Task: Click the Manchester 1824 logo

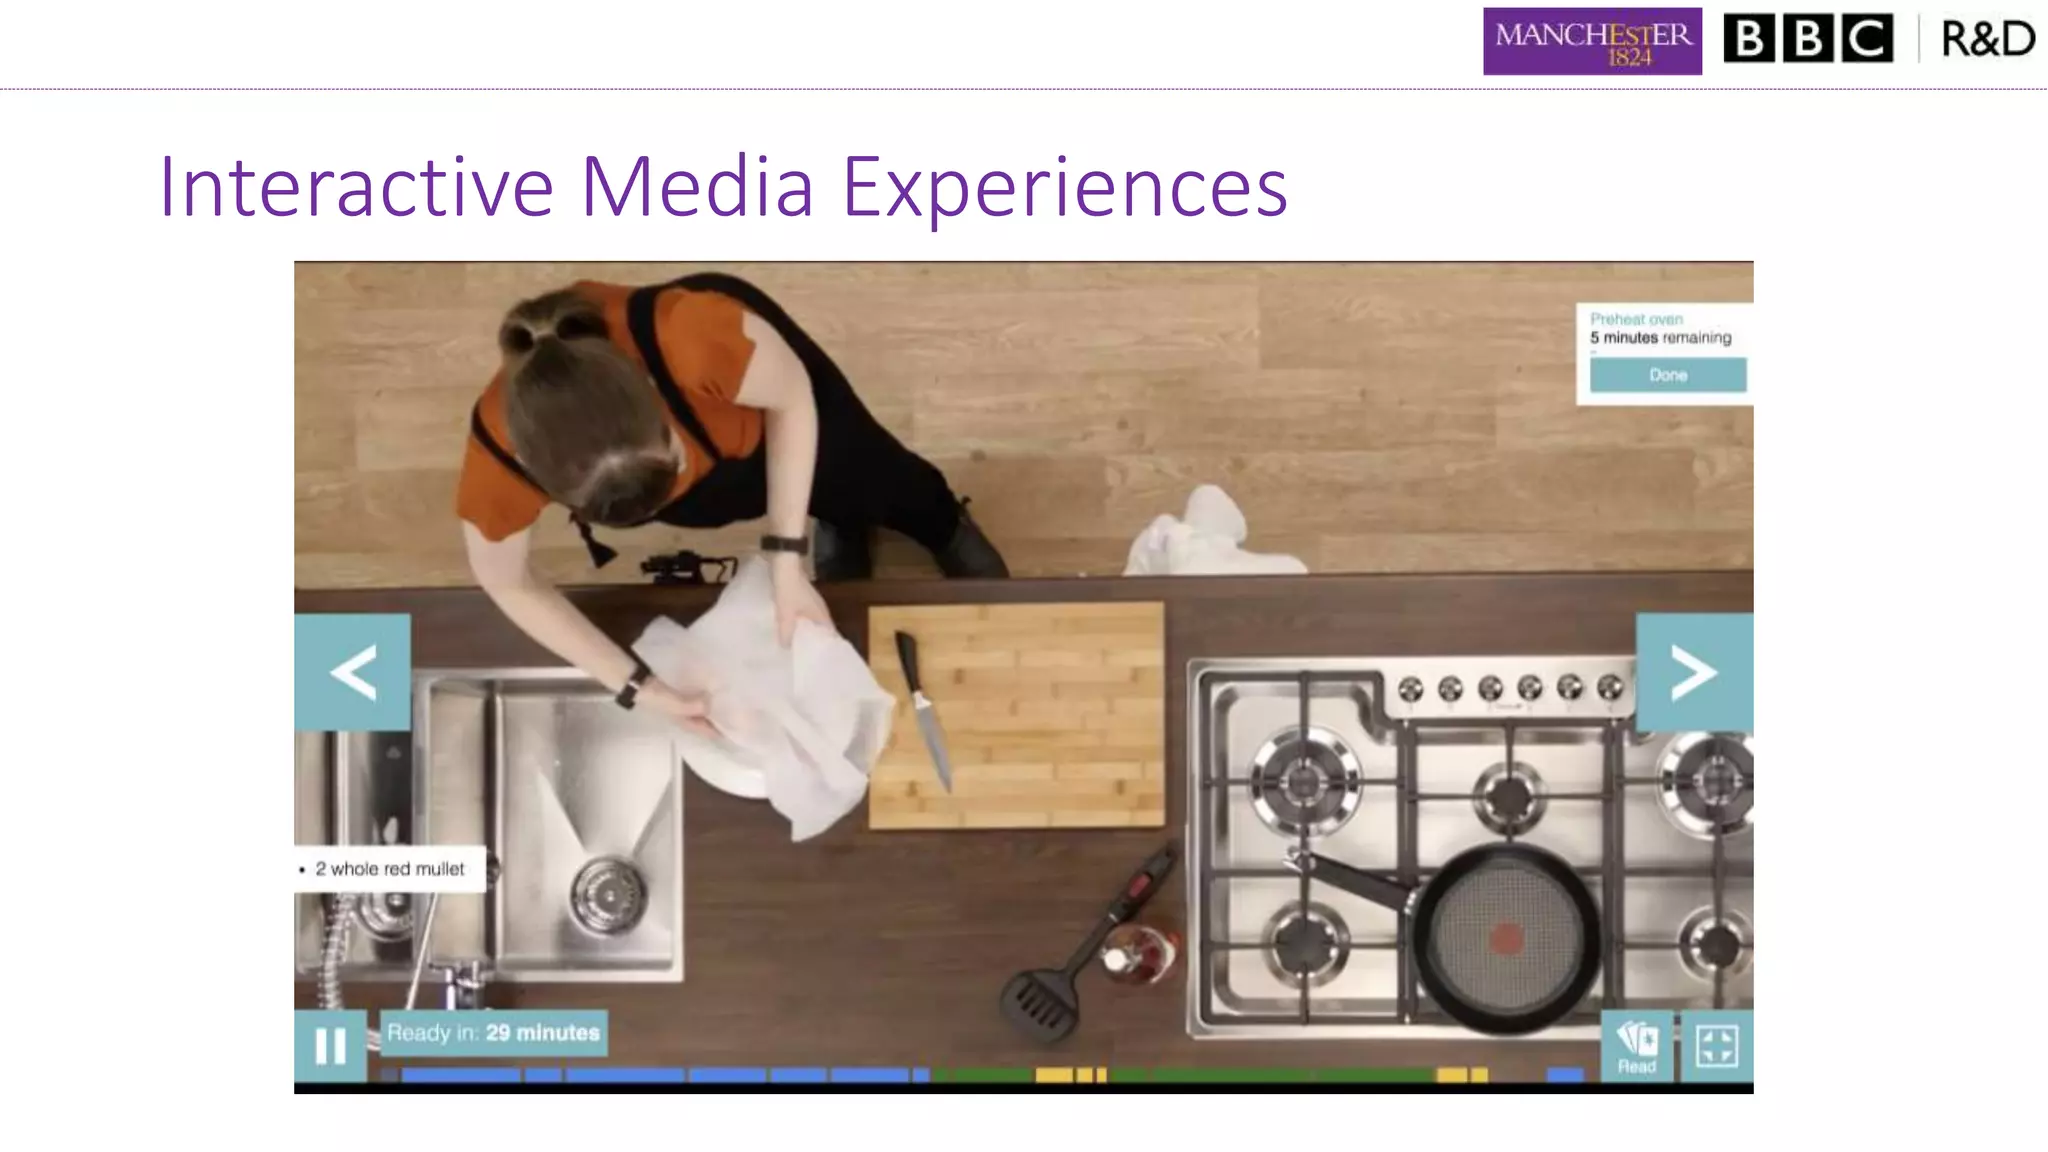Action: click(x=1592, y=41)
